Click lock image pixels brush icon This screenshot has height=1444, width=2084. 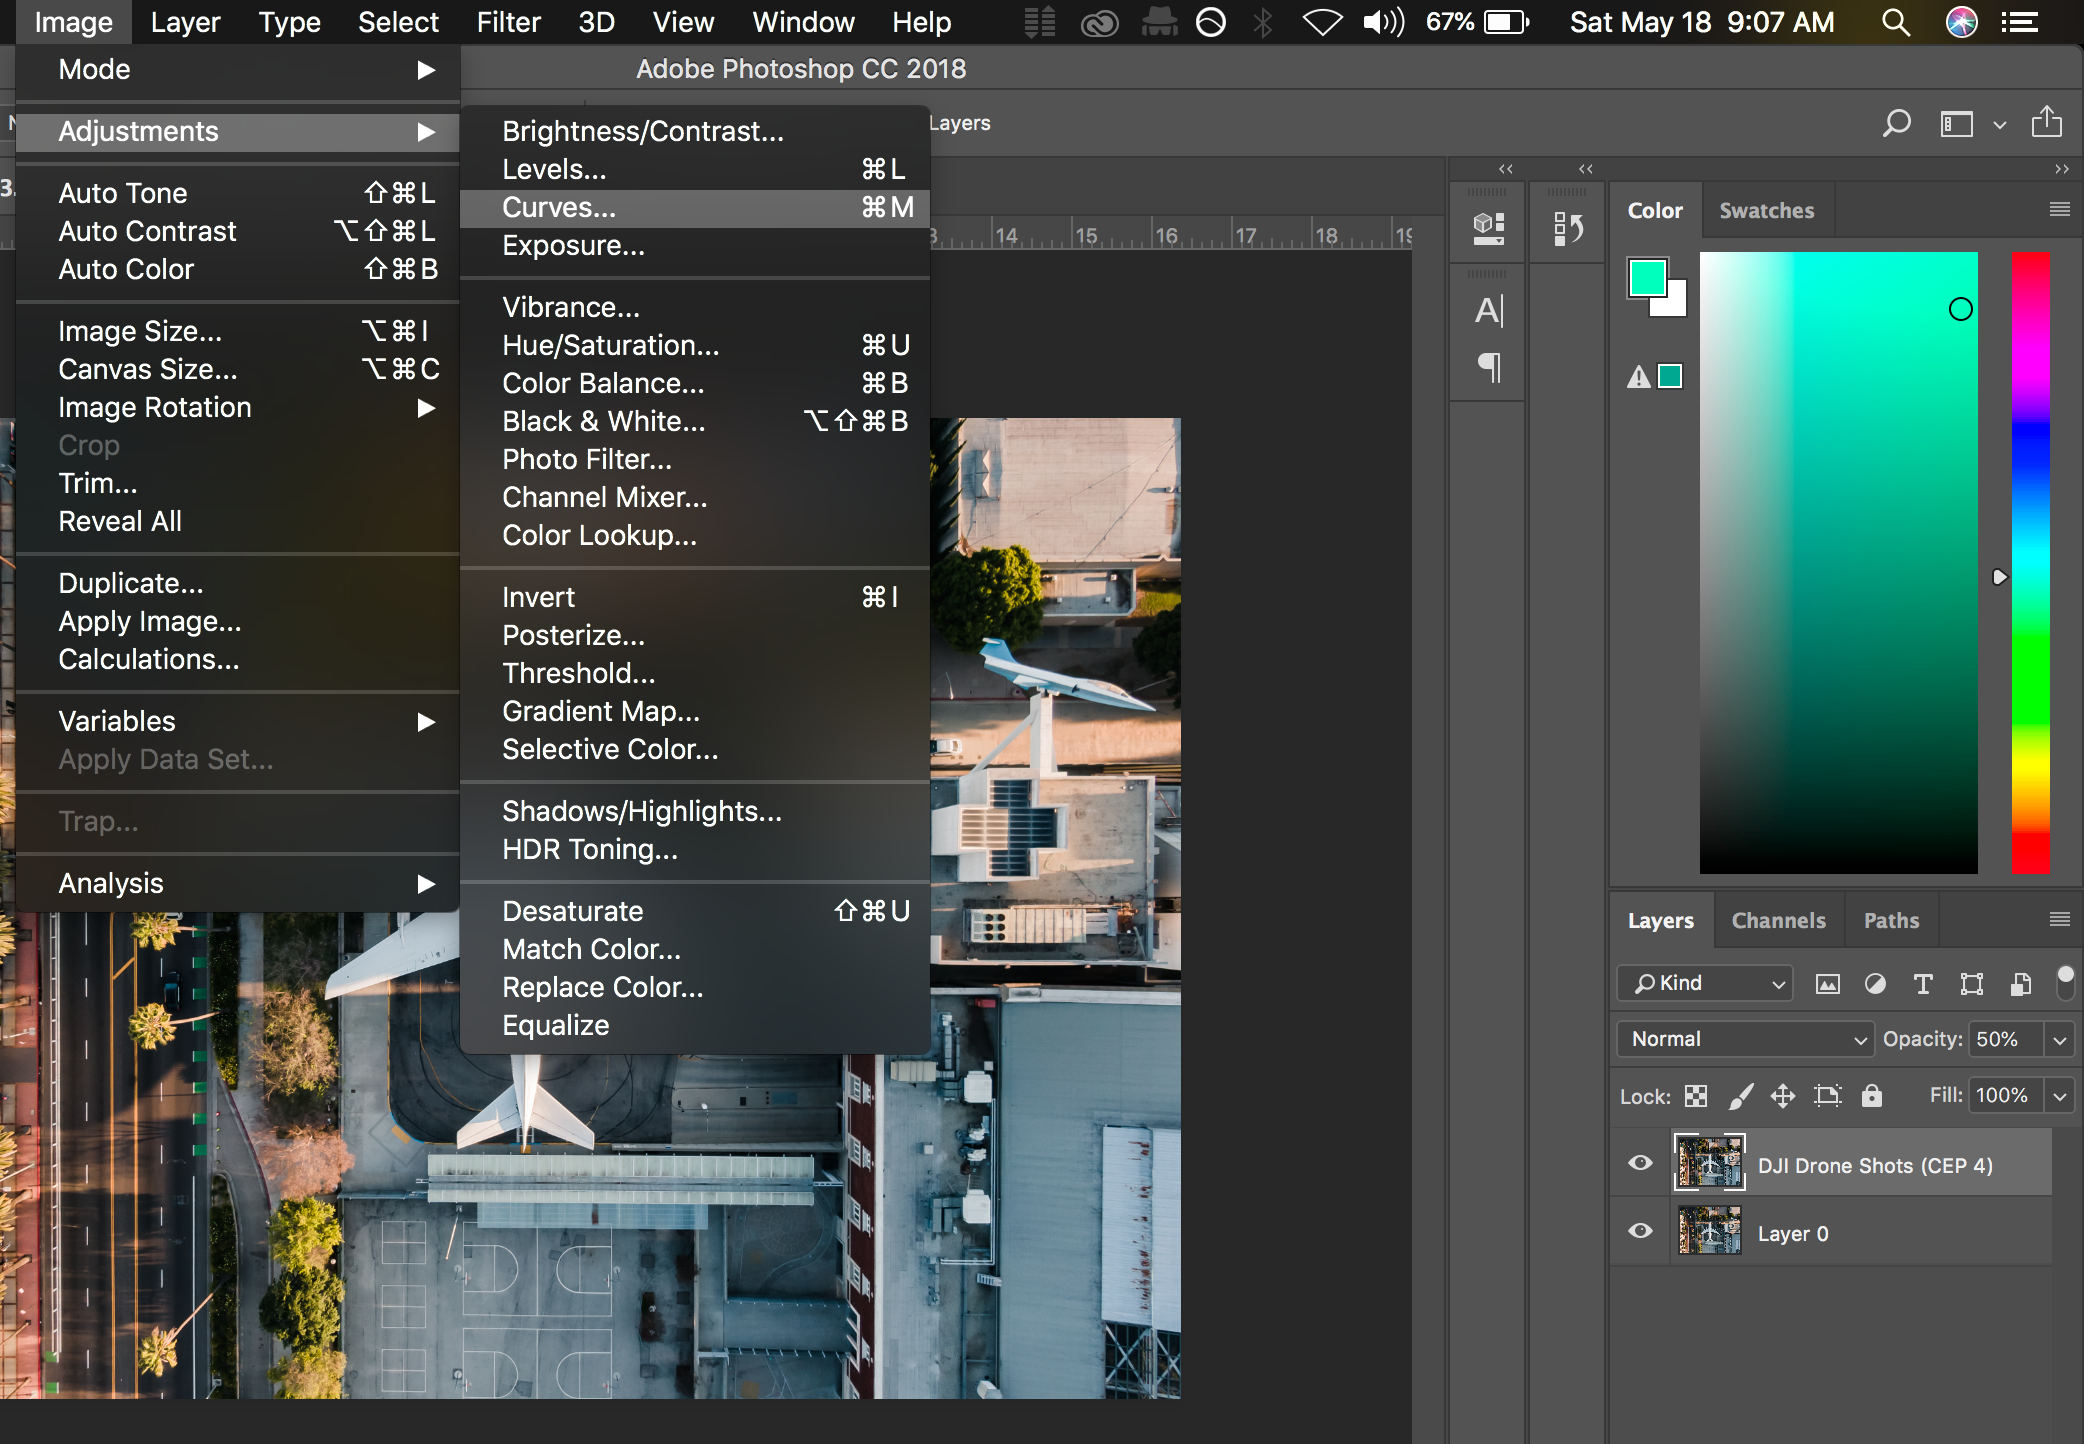pyautogui.click(x=1740, y=1096)
